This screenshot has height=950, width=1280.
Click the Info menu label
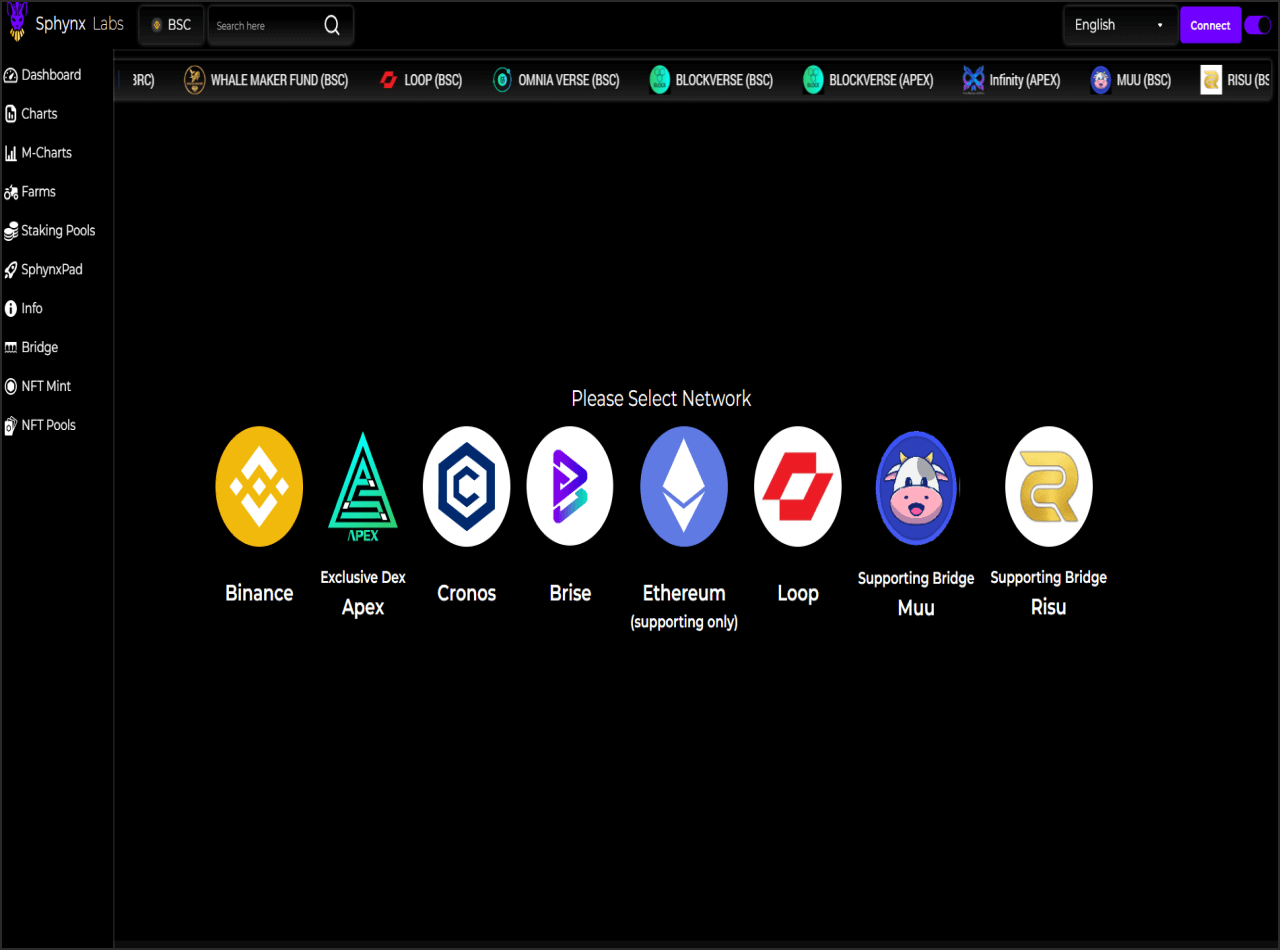pyautogui.click(x=32, y=309)
